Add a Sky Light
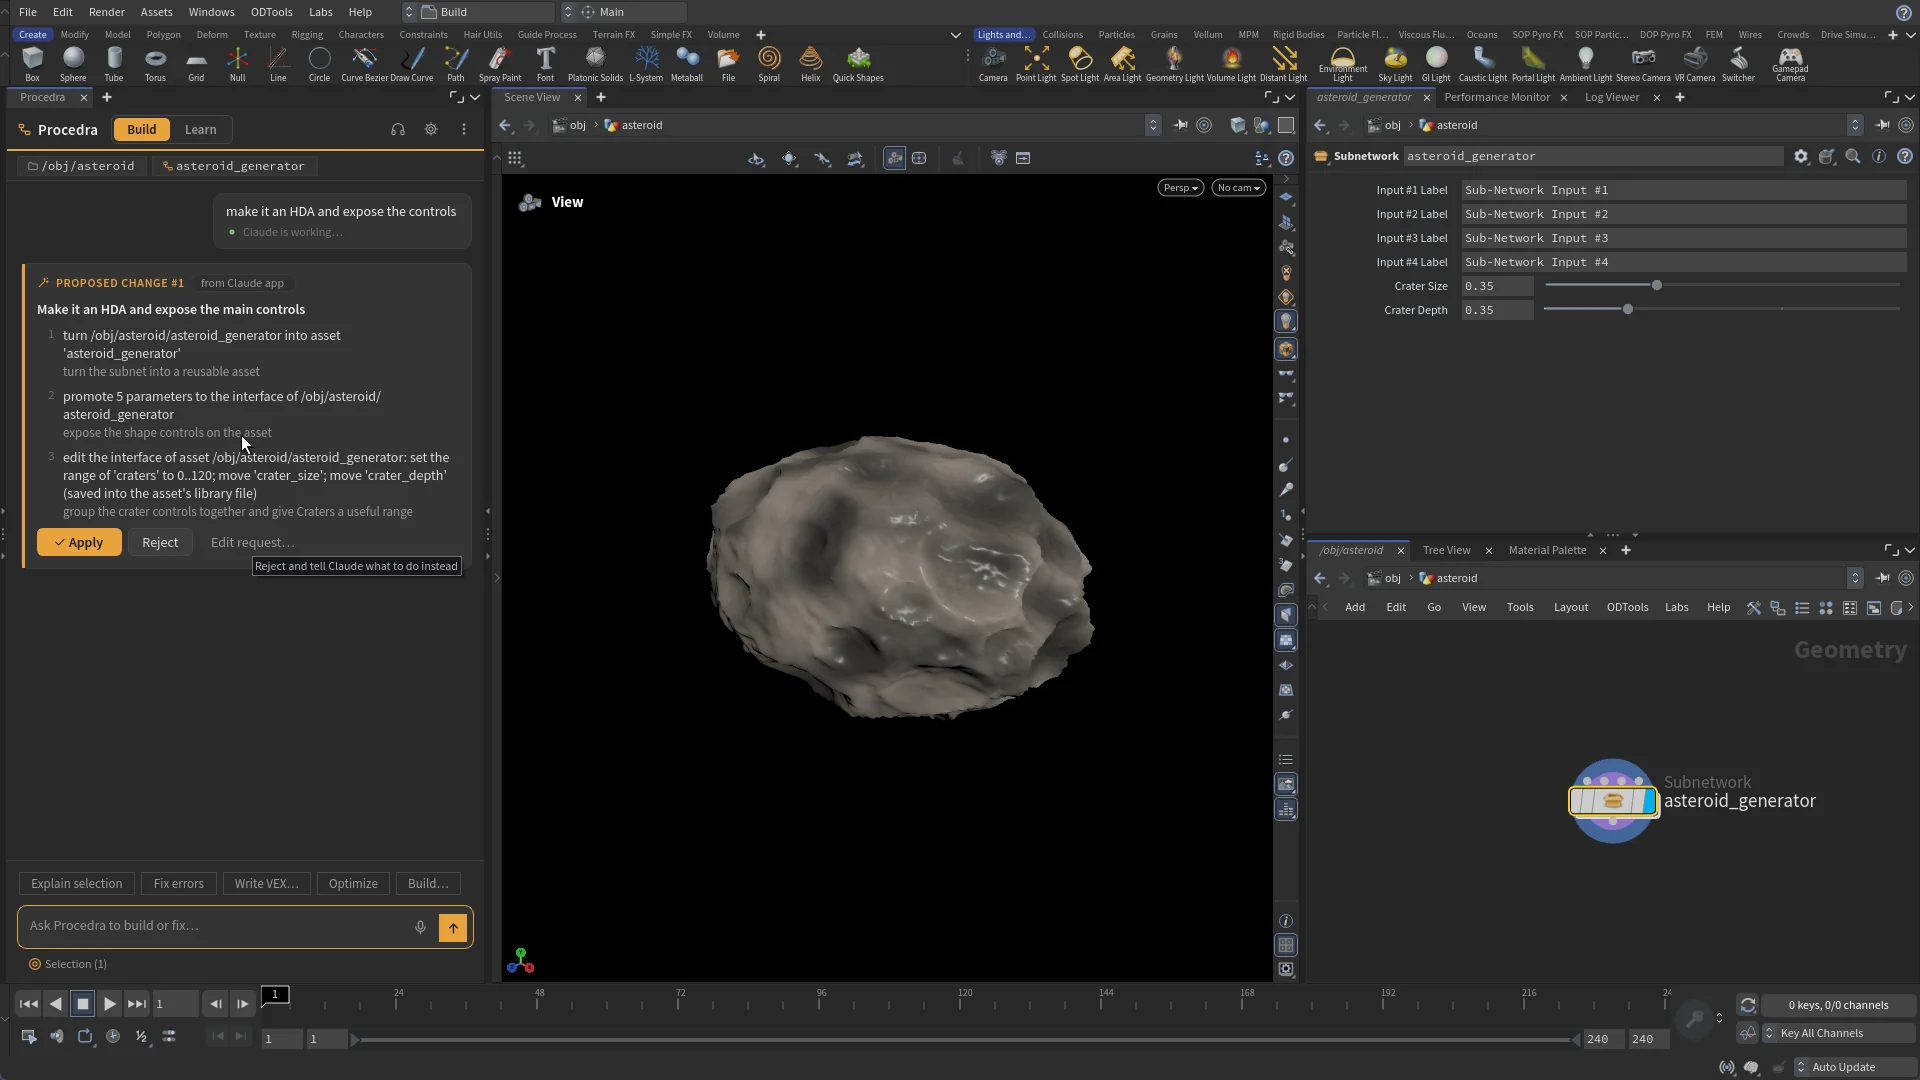This screenshot has height=1080, width=1920. pyautogui.click(x=1395, y=64)
